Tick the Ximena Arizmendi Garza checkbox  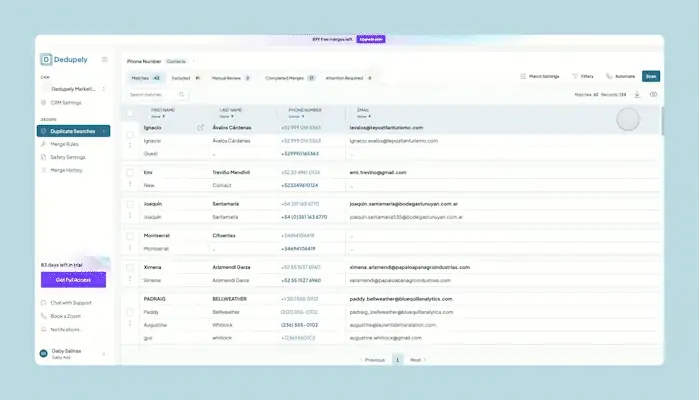130,268
